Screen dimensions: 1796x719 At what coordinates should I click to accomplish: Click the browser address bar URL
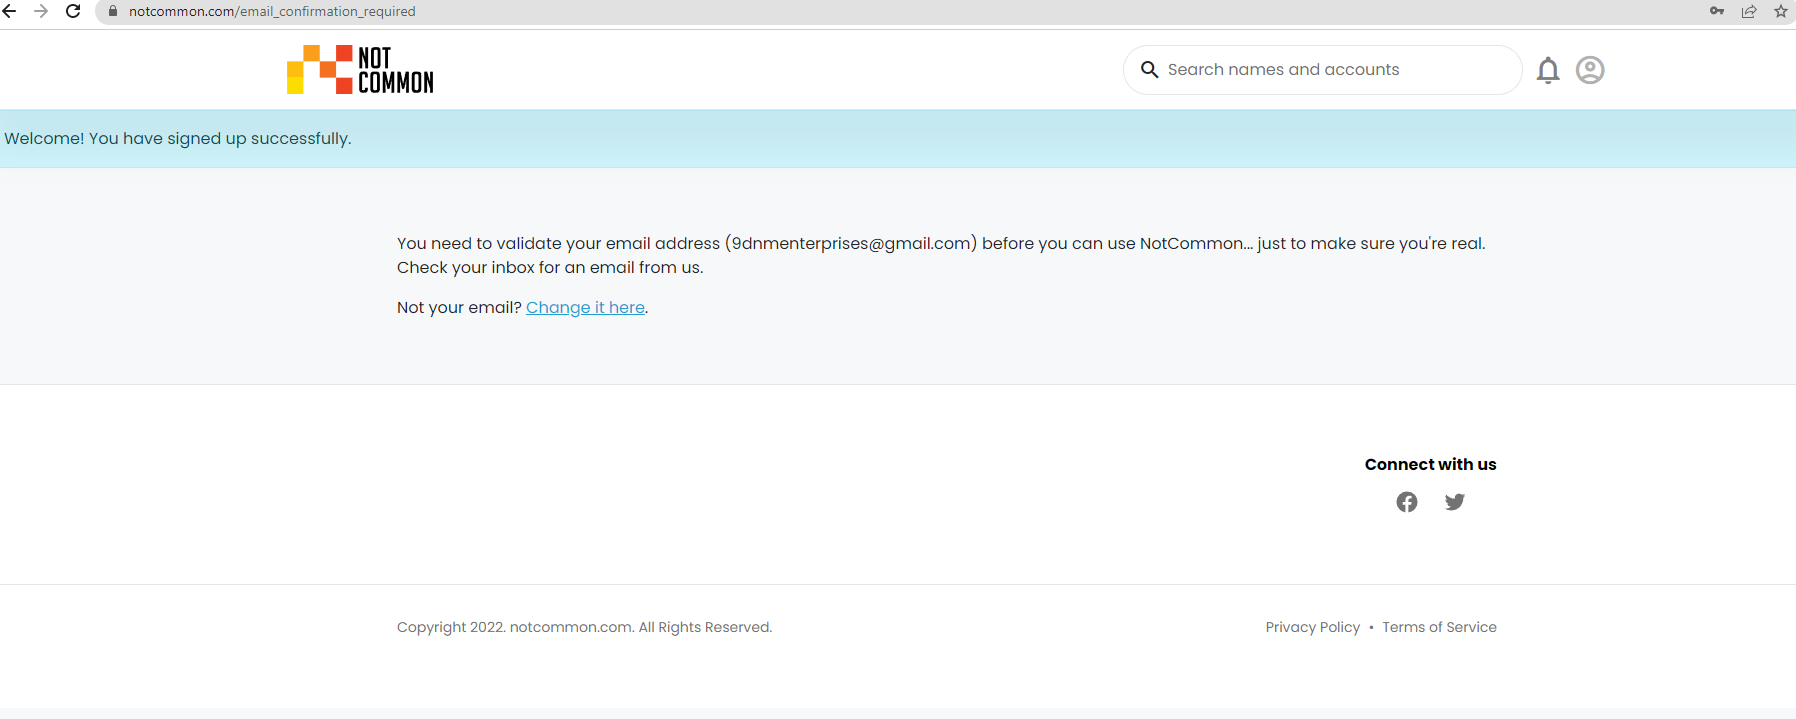(x=272, y=11)
